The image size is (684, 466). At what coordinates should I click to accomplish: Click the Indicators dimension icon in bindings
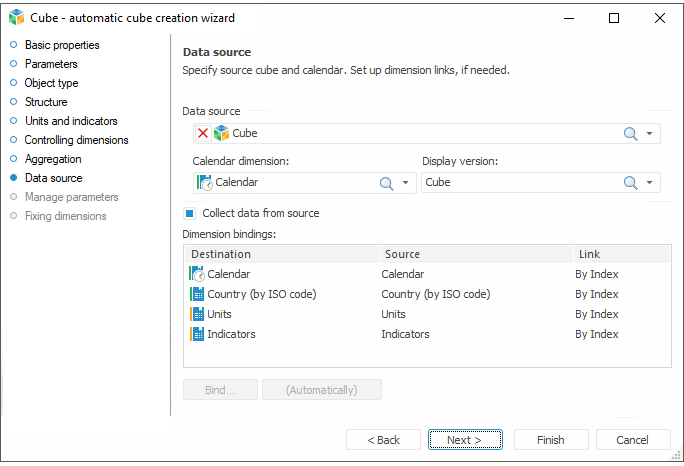coord(197,334)
